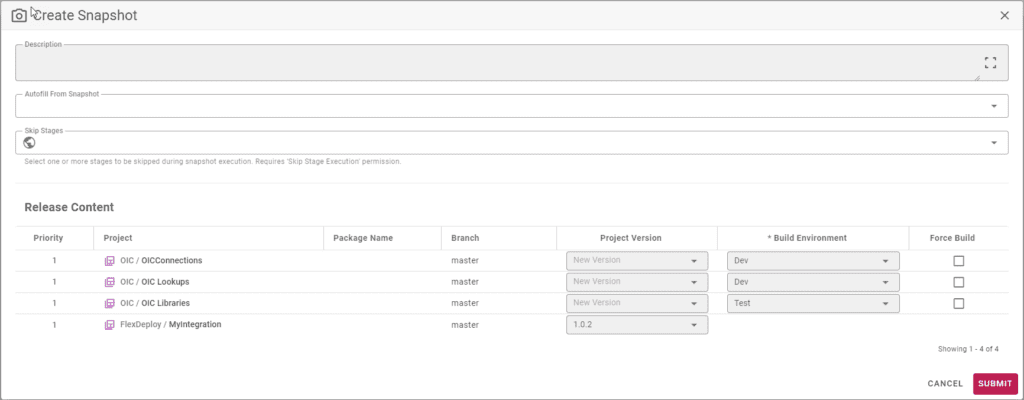Click the Release Content heading
This screenshot has height=400, width=1024.
[69, 207]
